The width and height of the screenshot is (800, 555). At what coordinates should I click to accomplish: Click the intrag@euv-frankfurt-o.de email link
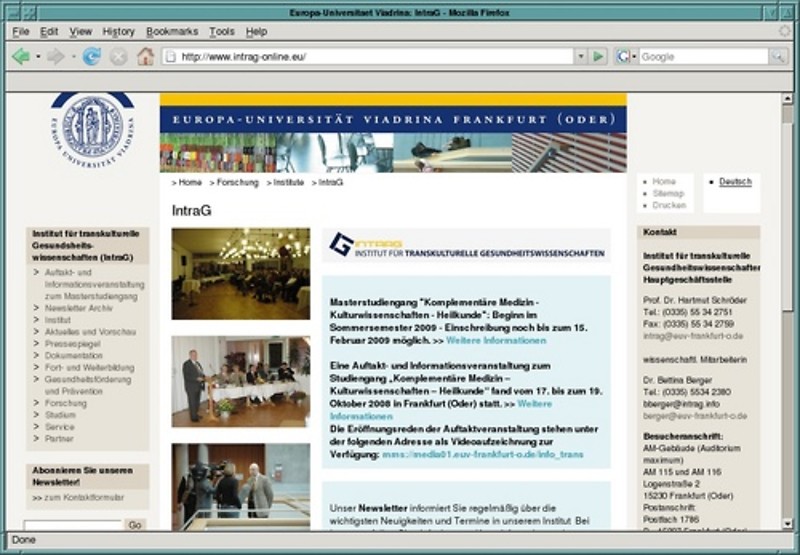(693, 336)
